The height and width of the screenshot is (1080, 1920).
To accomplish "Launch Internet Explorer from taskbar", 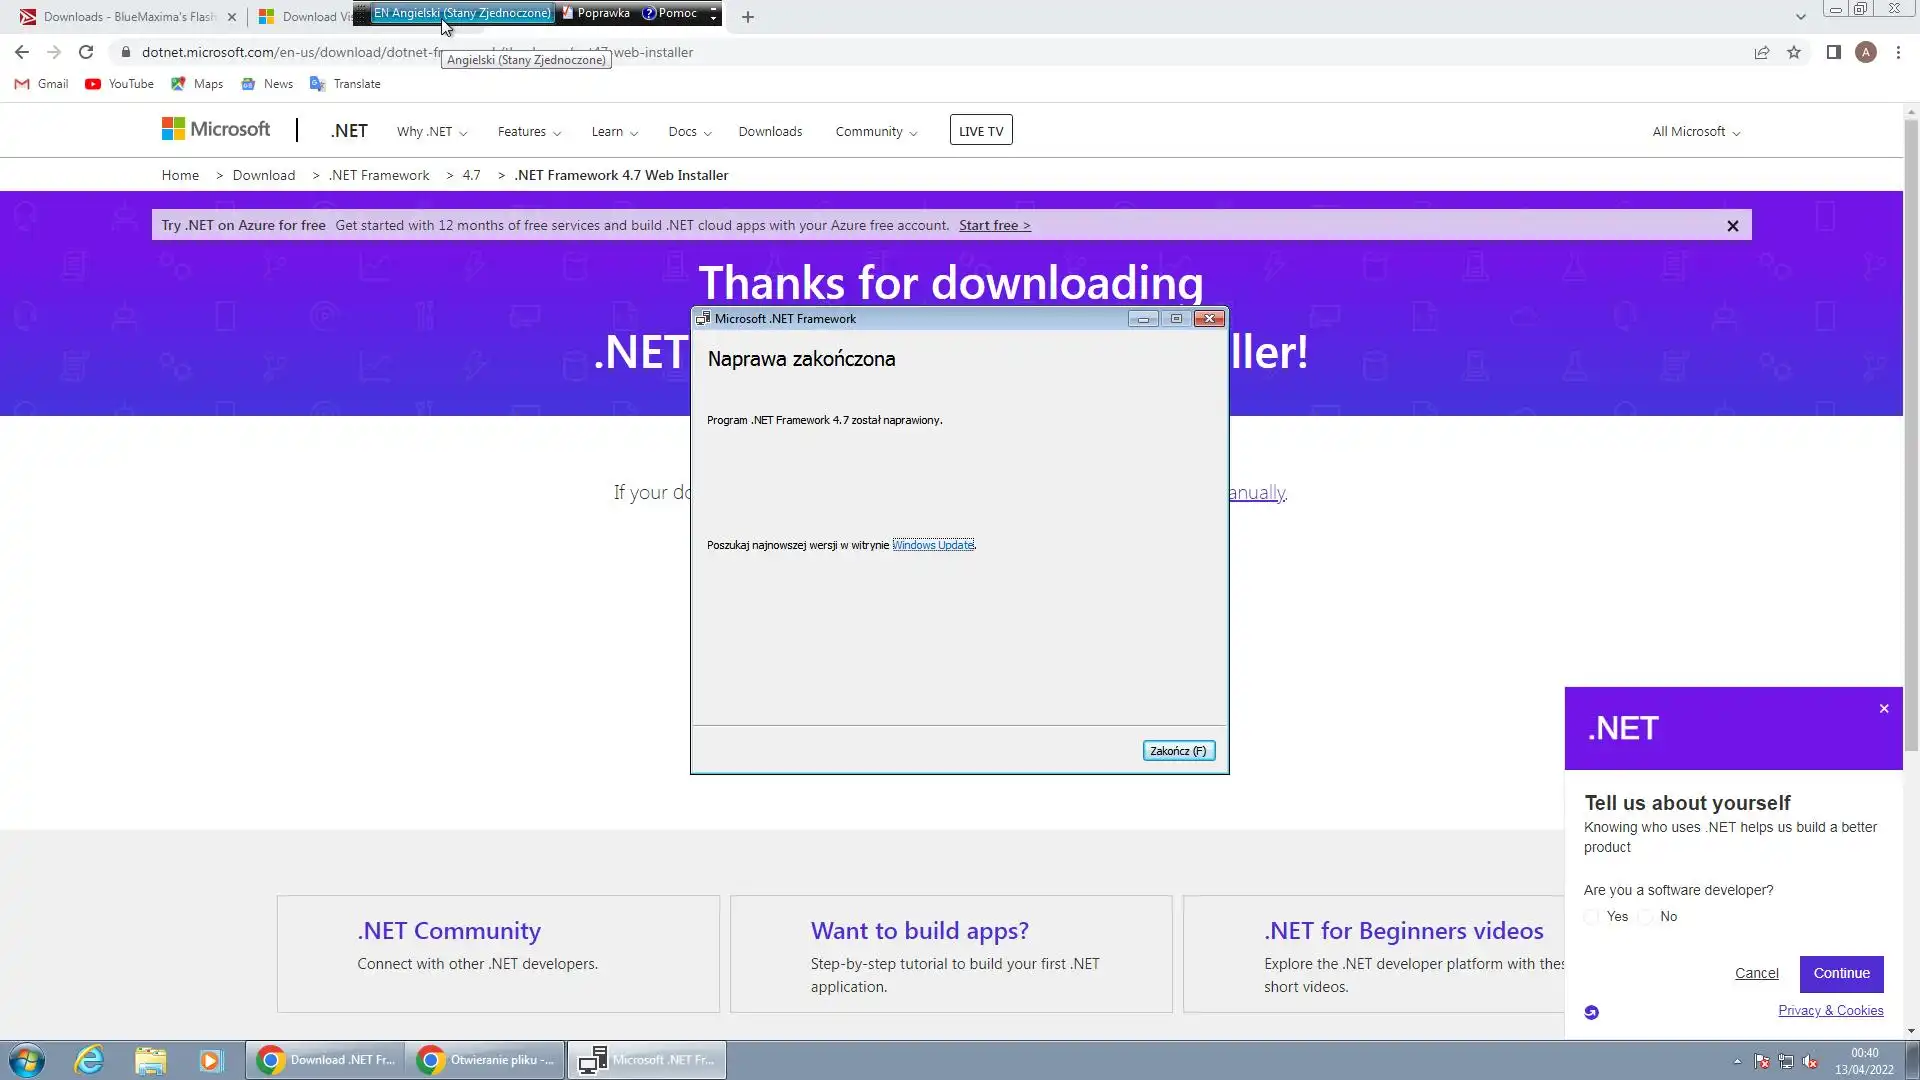I will point(90,1060).
